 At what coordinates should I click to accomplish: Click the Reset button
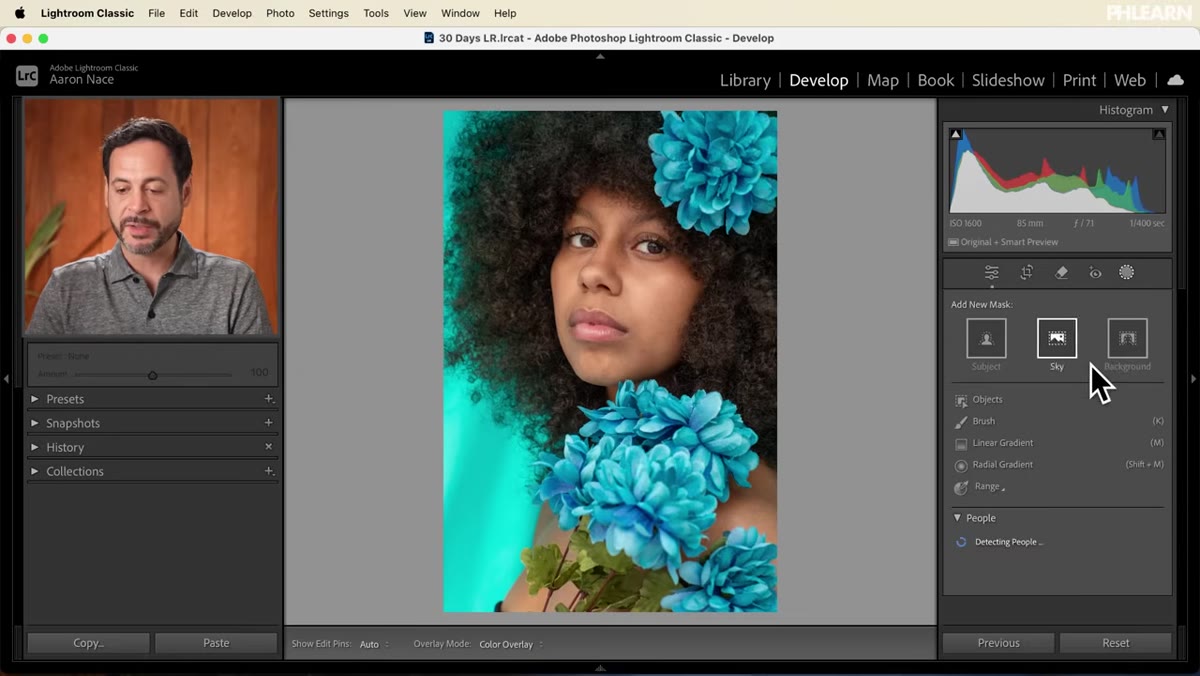tap(1115, 643)
